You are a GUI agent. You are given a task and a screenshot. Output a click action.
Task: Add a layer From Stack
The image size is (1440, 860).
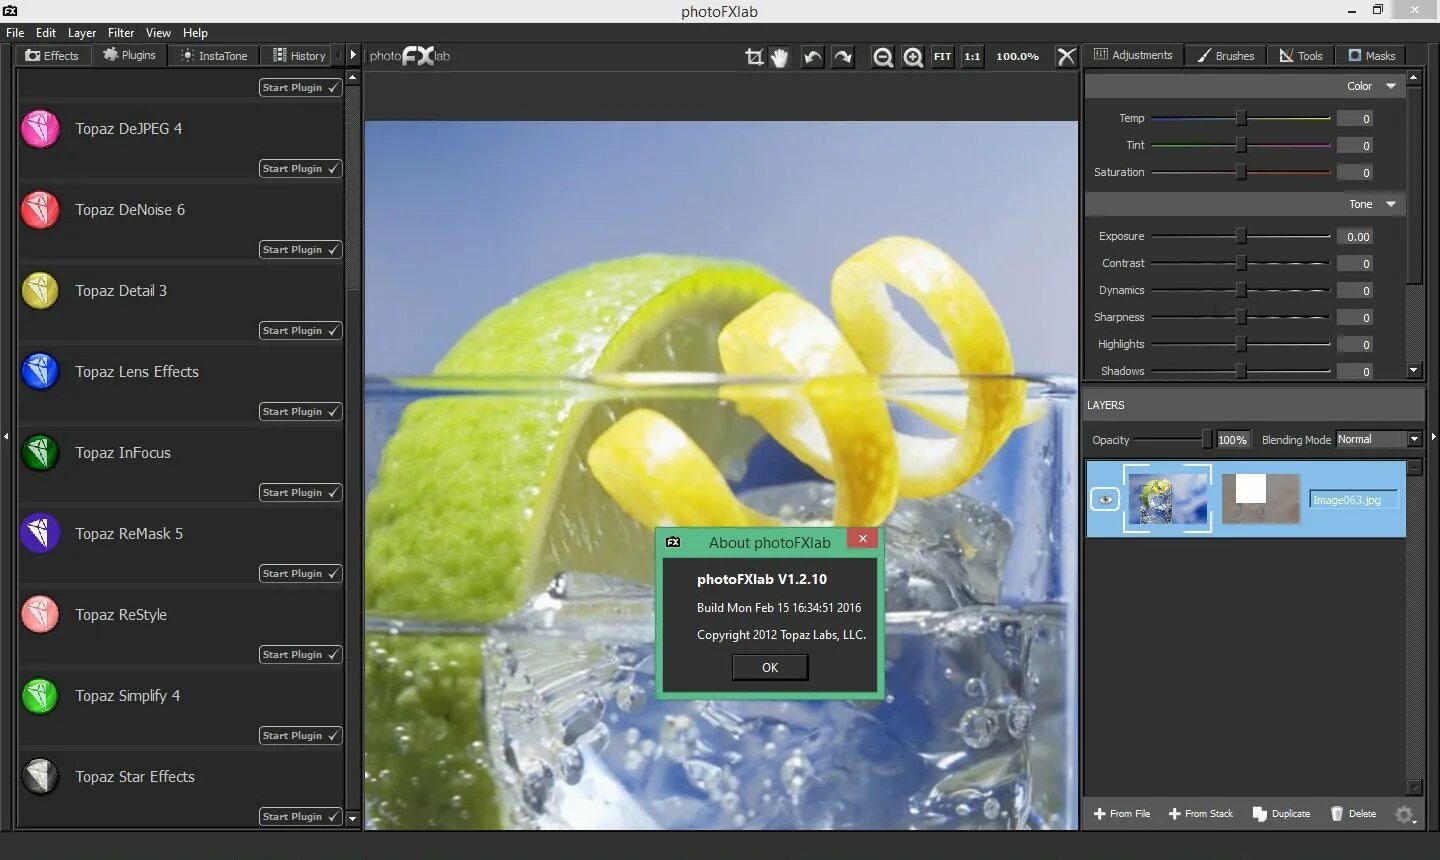pyautogui.click(x=1201, y=814)
